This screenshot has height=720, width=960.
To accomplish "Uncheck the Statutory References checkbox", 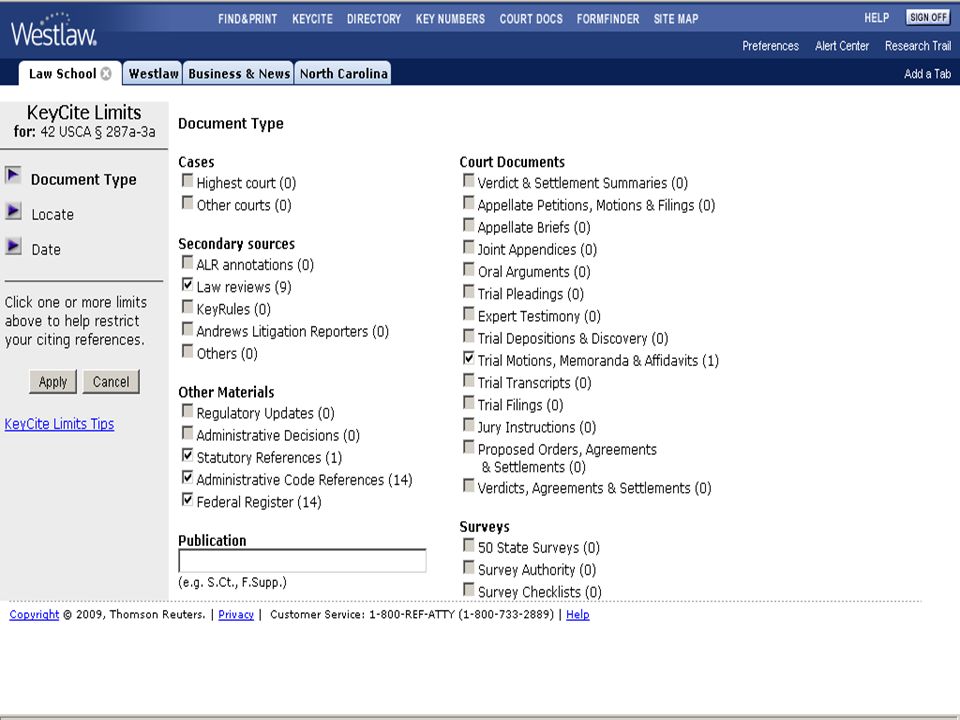I will 187,455.
